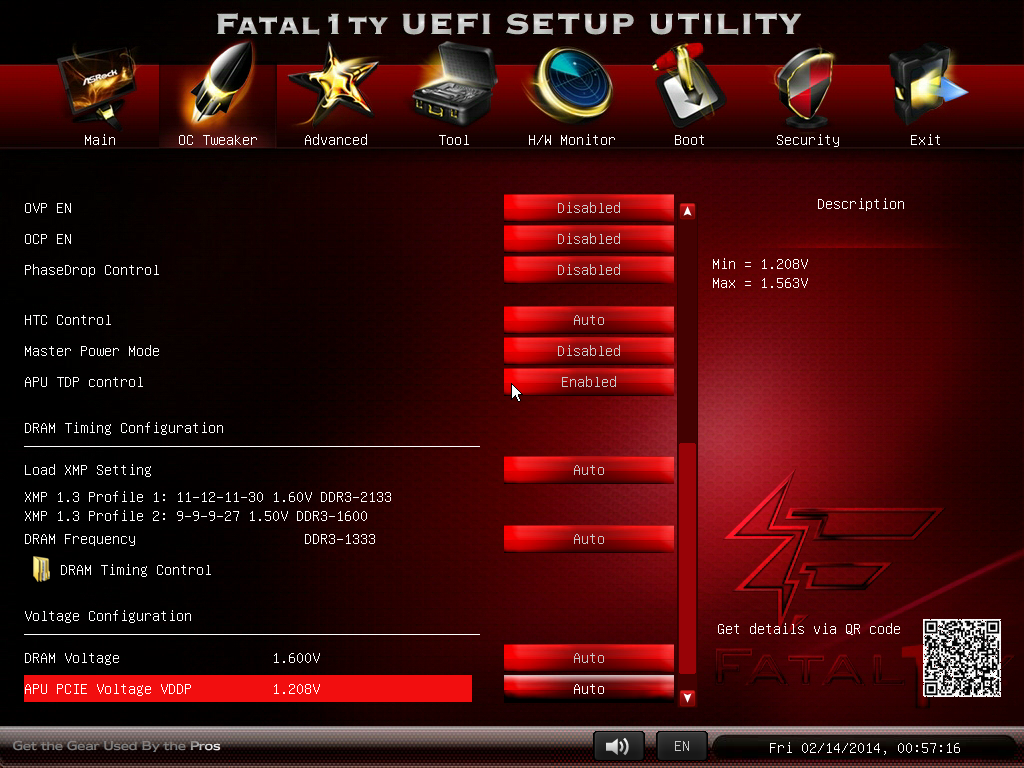This screenshot has width=1024, height=768.
Task: Click the DDR3-1333 frequency value
Action: [340, 539]
